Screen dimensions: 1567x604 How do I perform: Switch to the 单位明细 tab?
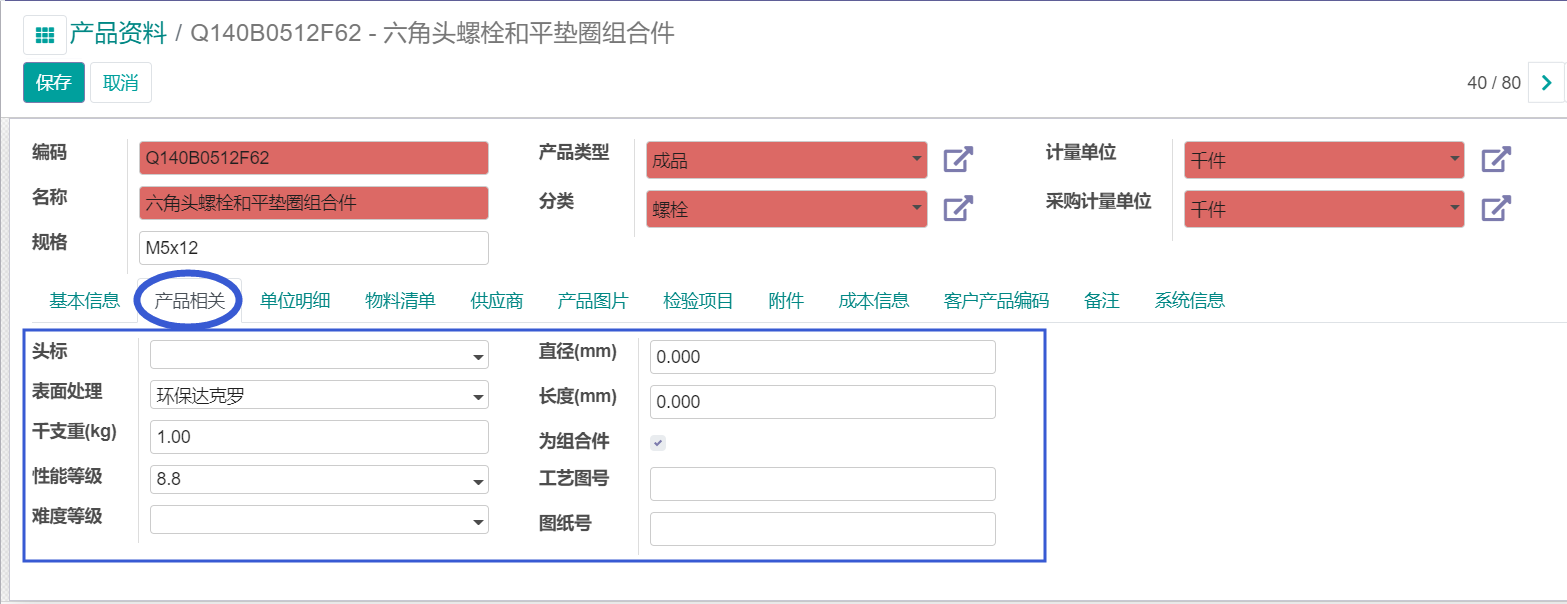[295, 301]
